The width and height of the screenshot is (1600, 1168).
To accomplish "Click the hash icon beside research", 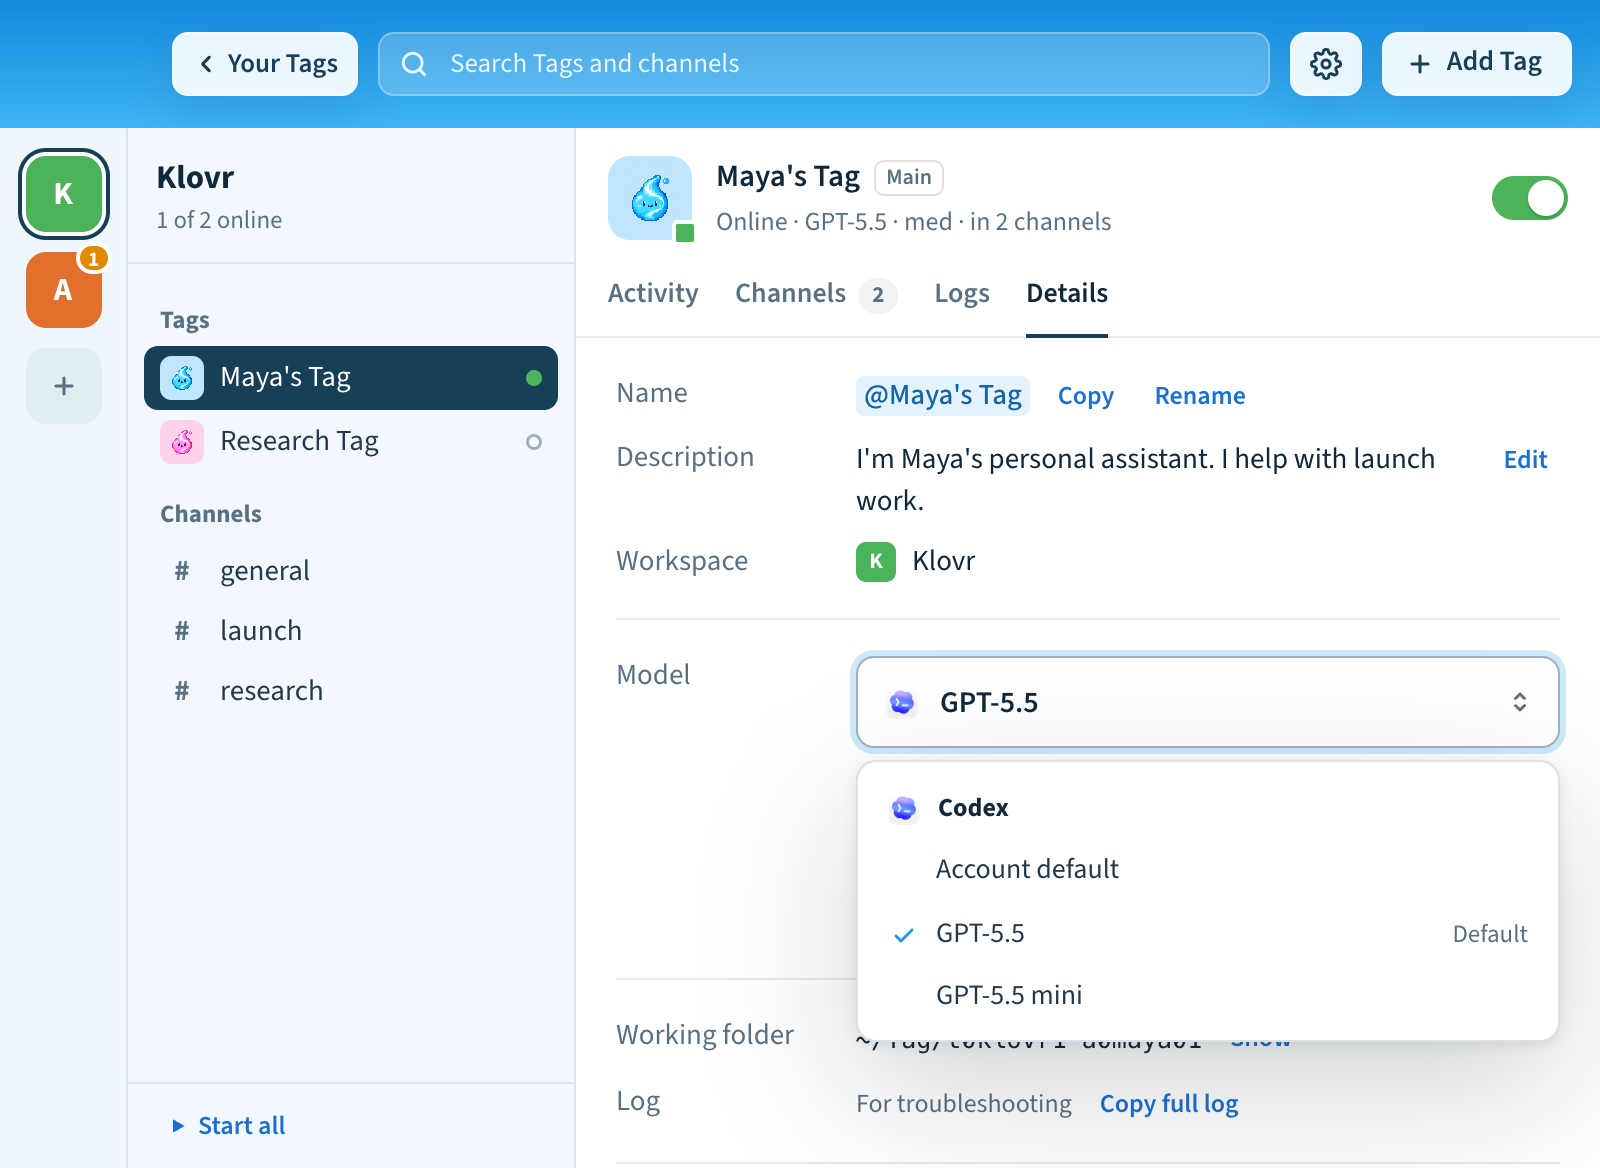I will click(182, 691).
